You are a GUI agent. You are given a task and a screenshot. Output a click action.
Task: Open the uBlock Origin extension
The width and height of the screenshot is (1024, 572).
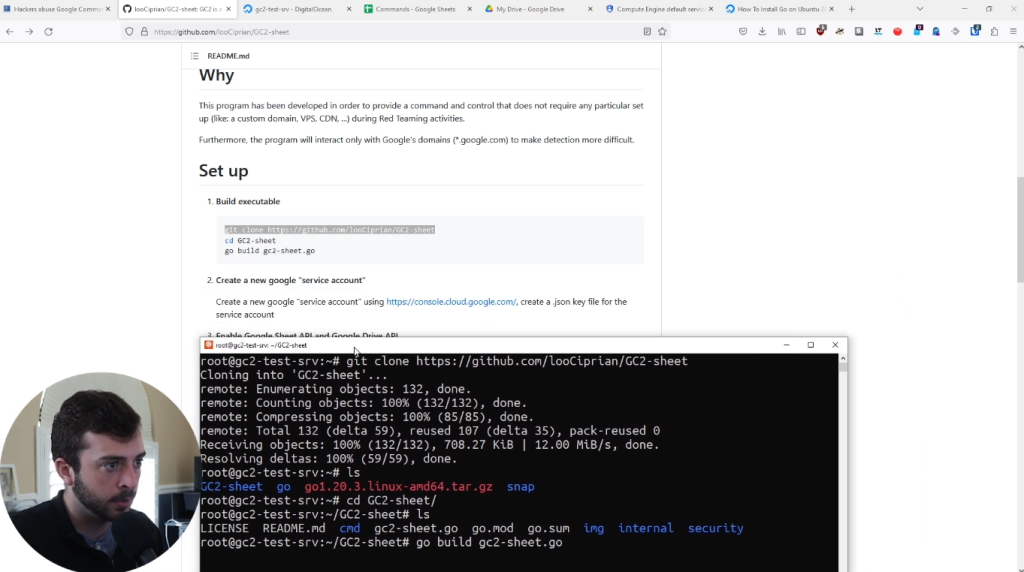[x=821, y=31]
